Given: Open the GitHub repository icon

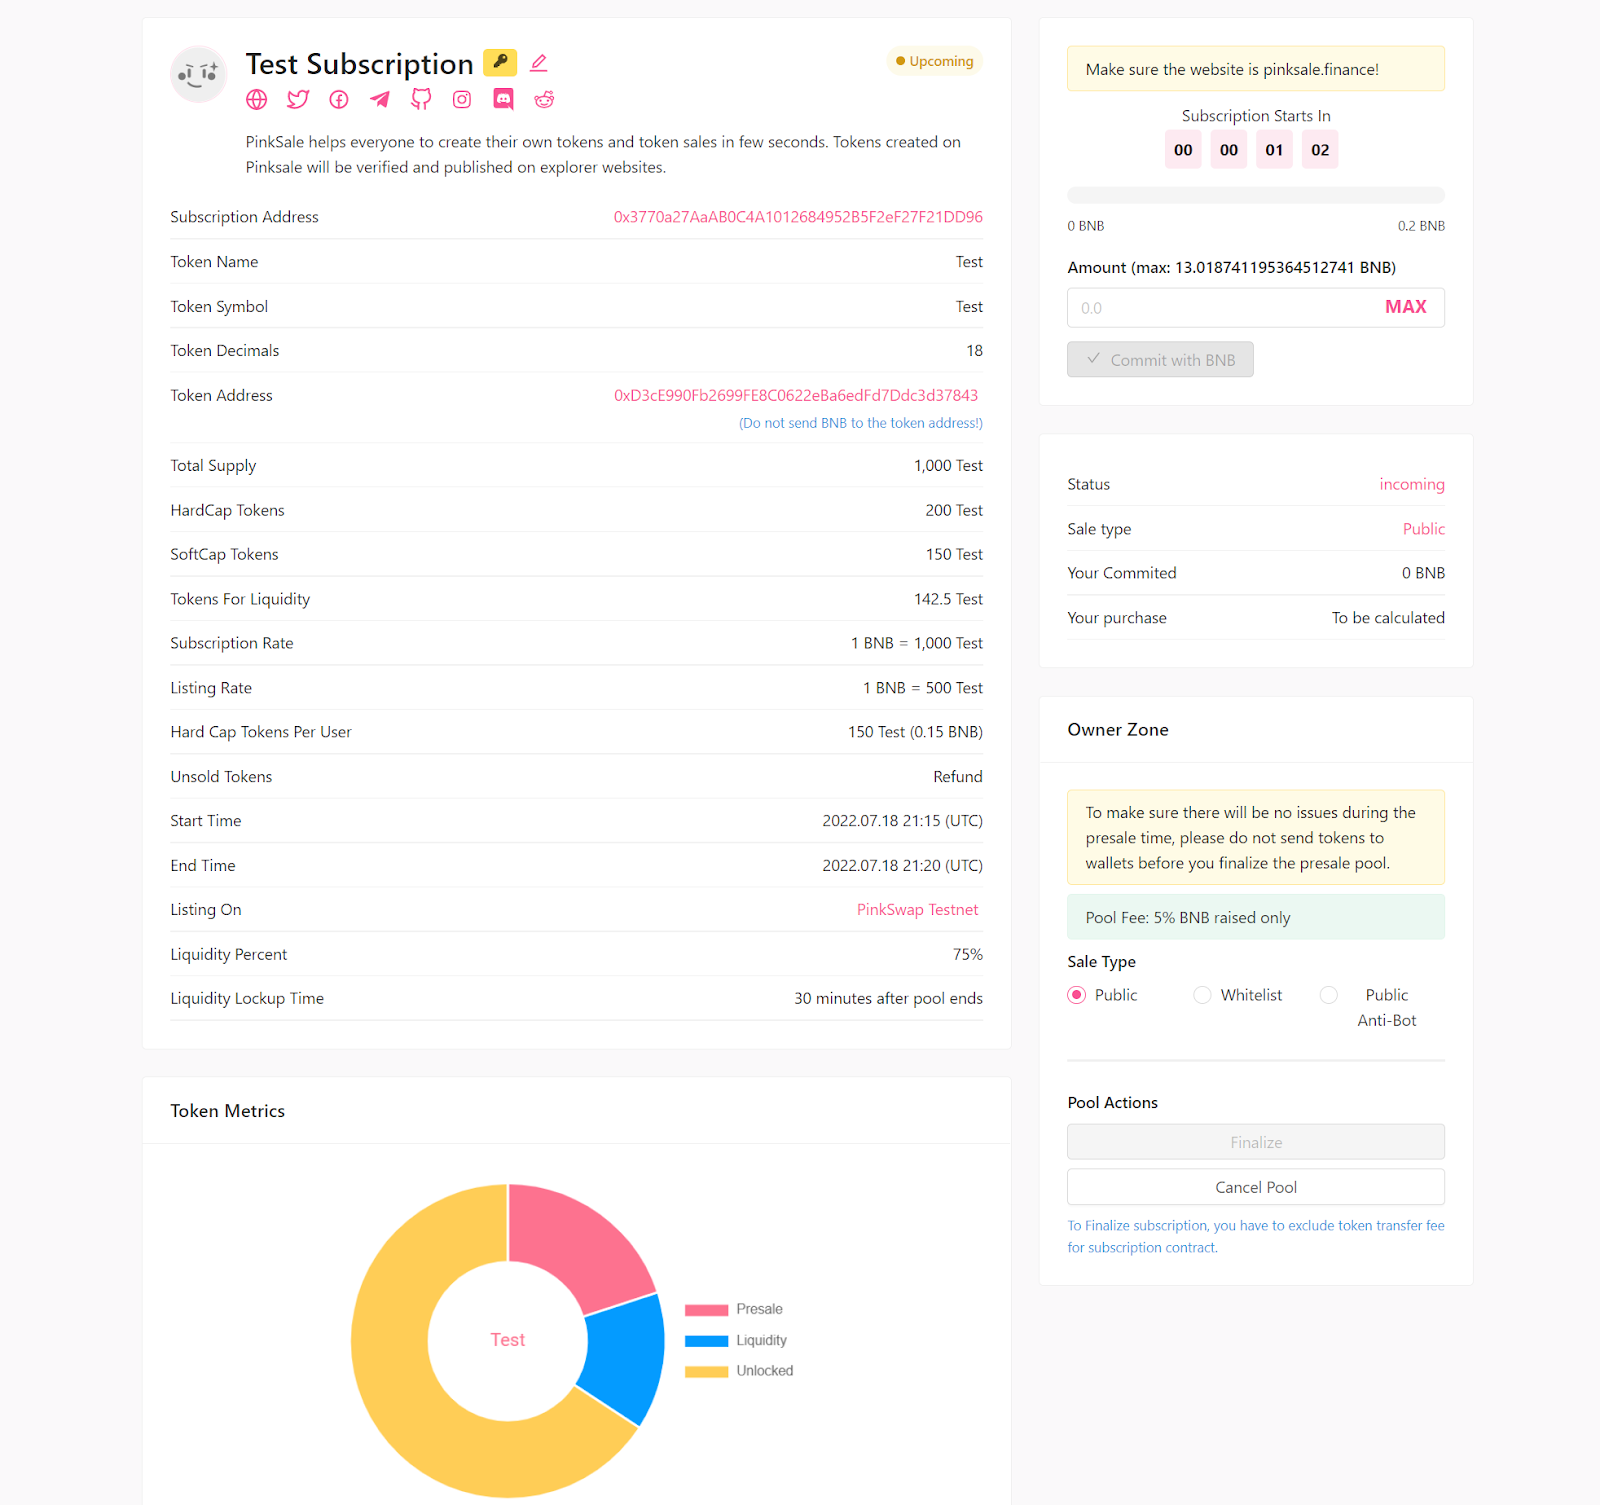Looking at the screenshot, I should [421, 99].
